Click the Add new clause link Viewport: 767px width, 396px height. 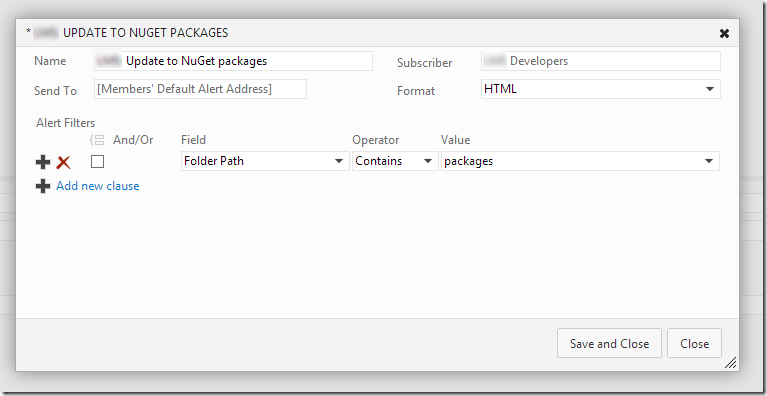point(98,186)
